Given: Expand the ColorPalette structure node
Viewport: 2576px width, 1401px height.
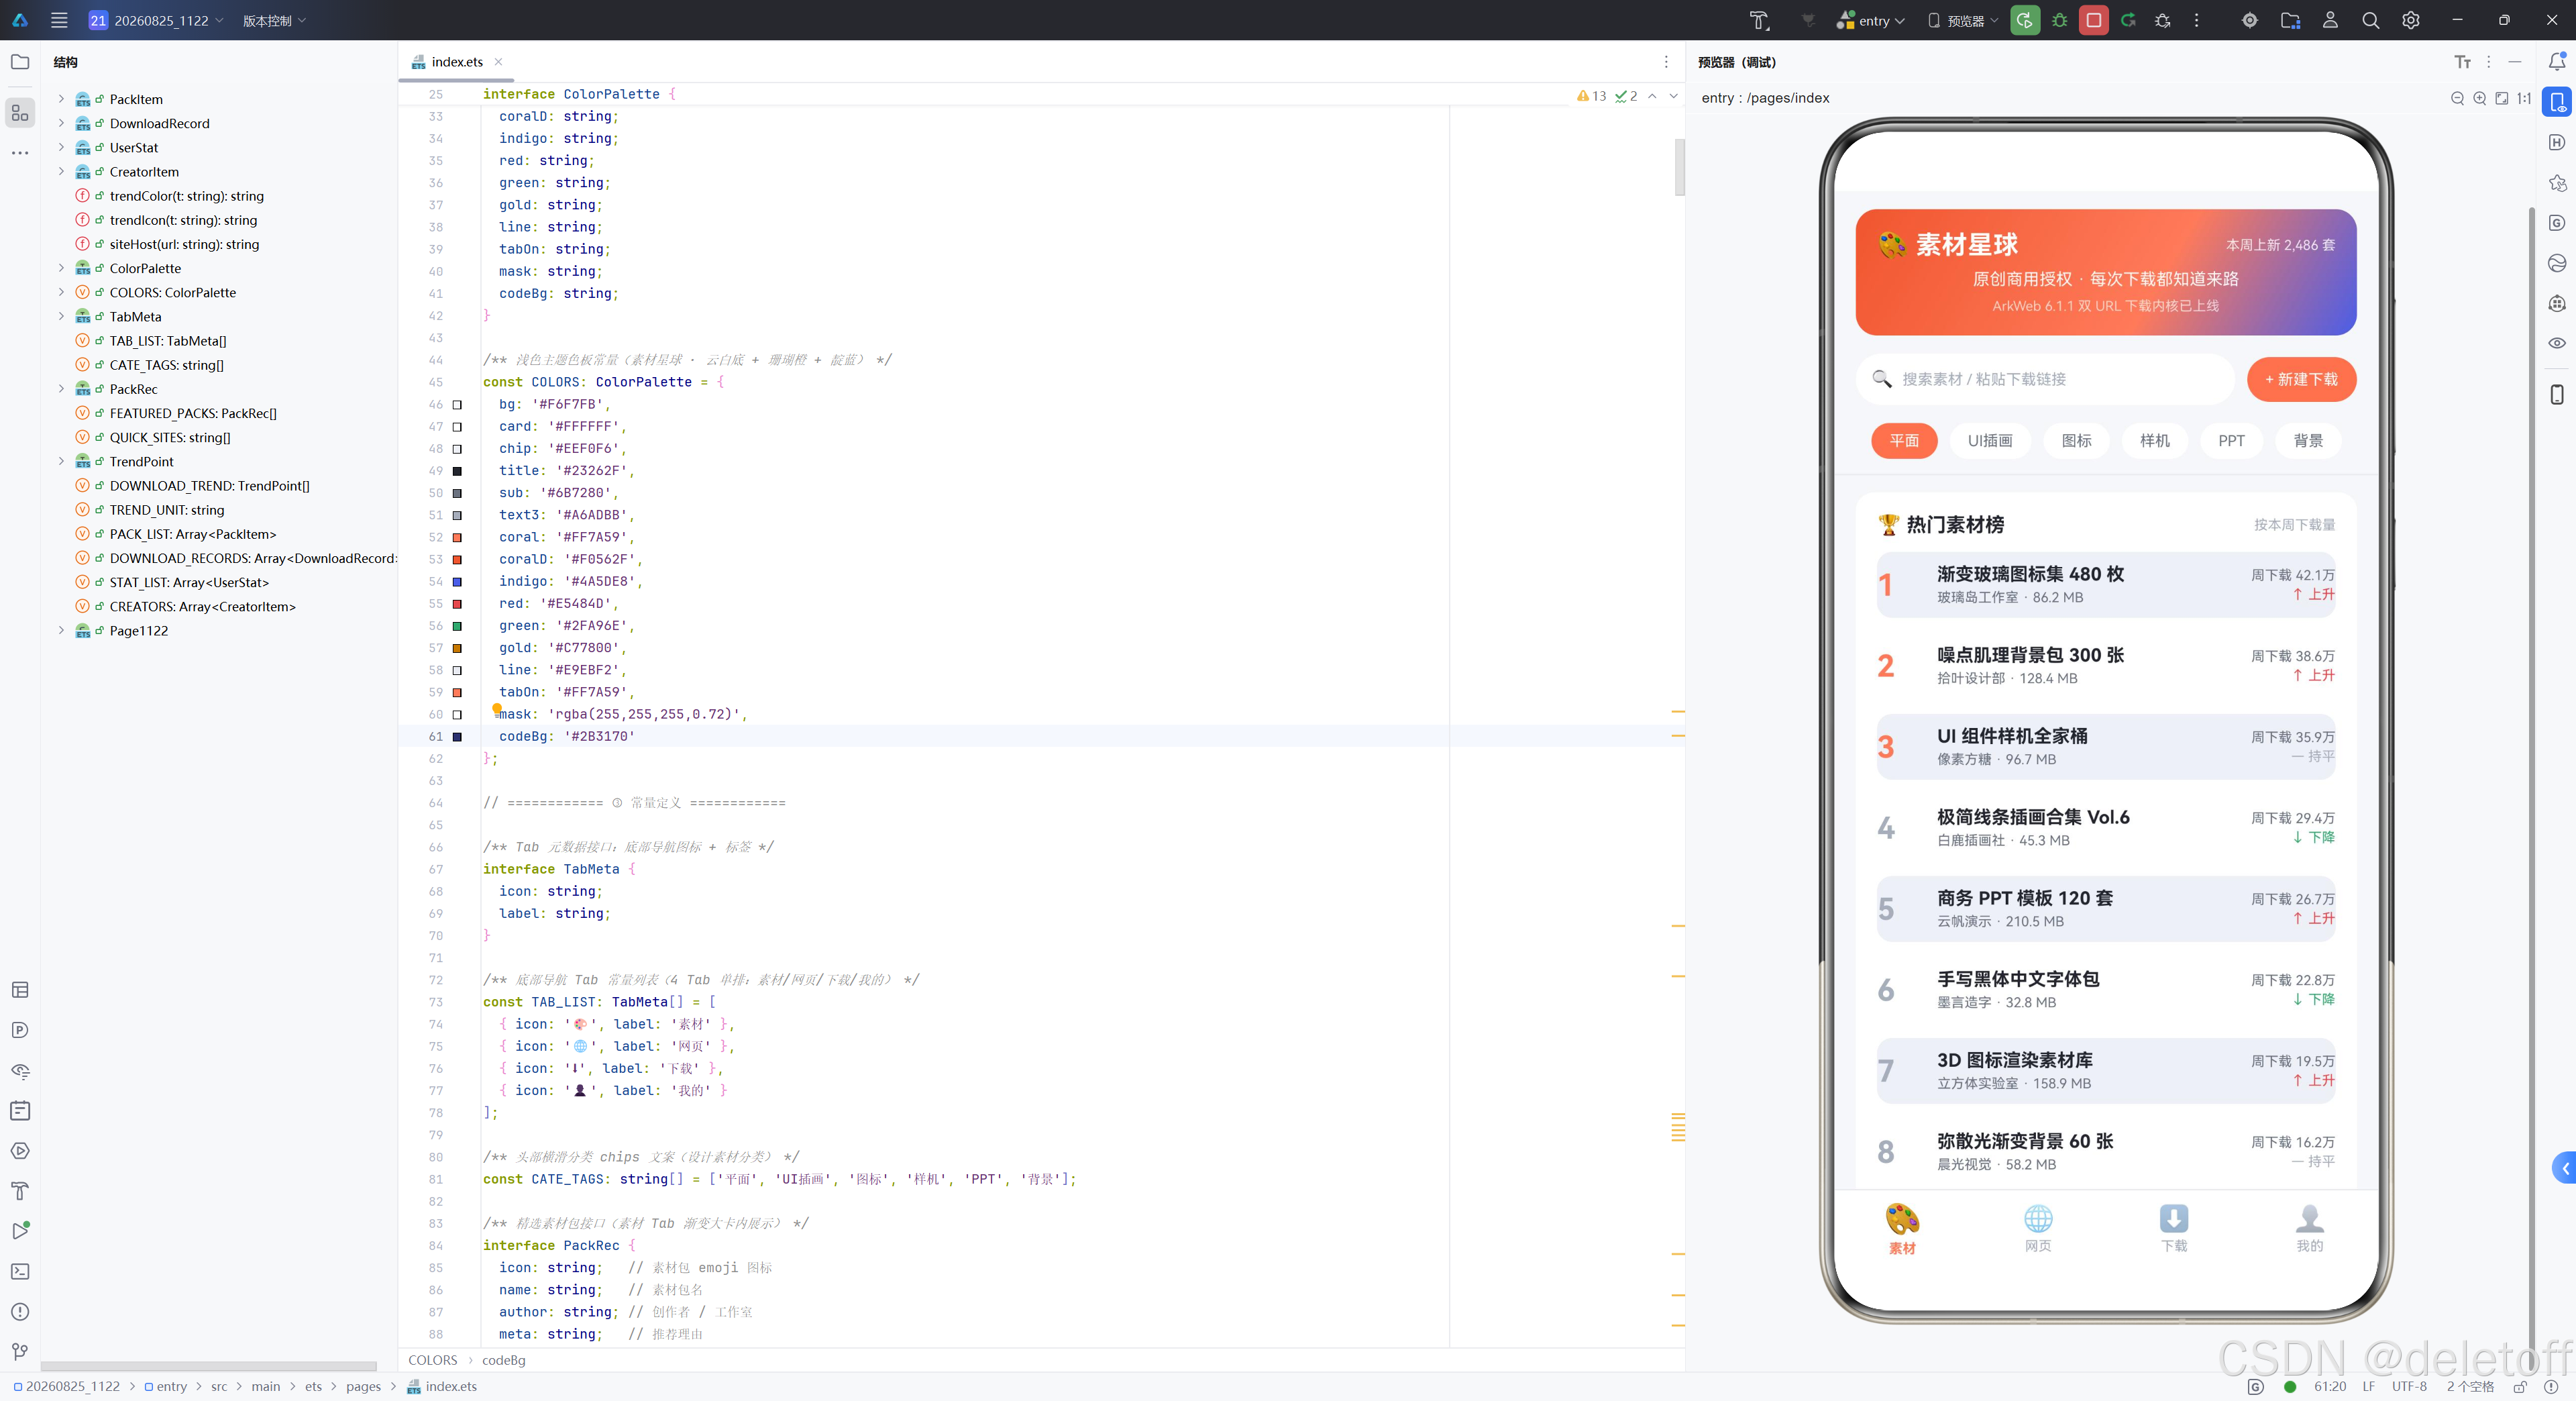Looking at the screenshot, I should [61, 268].
